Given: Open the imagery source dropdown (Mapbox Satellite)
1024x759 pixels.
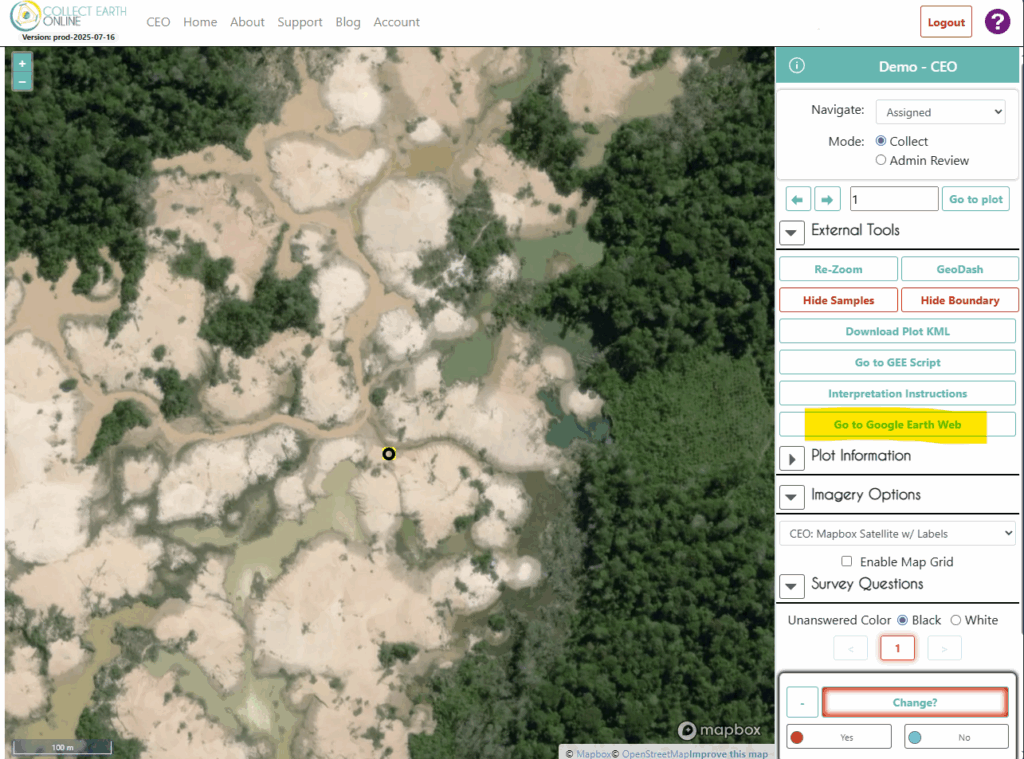Looking at the screenshot, I should 897,533.
